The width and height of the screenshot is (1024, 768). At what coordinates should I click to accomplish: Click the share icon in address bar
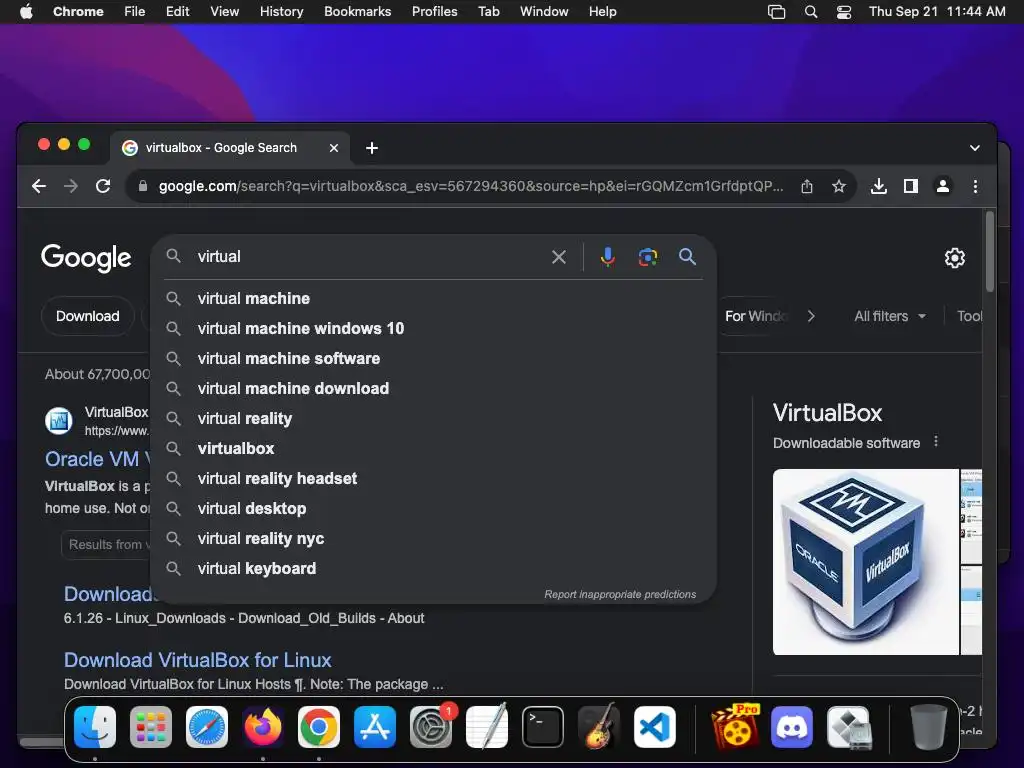[807, 186]
